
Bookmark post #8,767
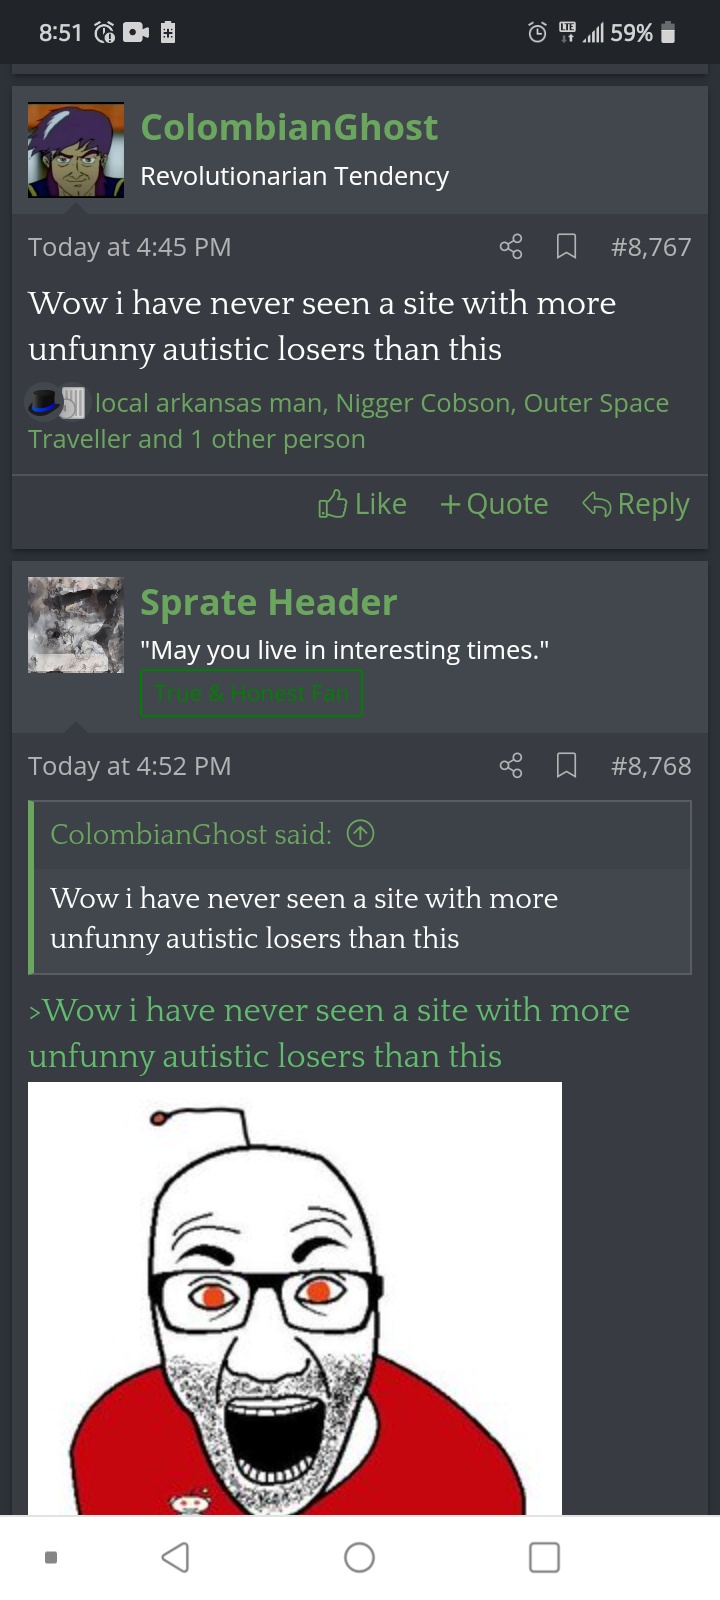(x=566, y=246)
